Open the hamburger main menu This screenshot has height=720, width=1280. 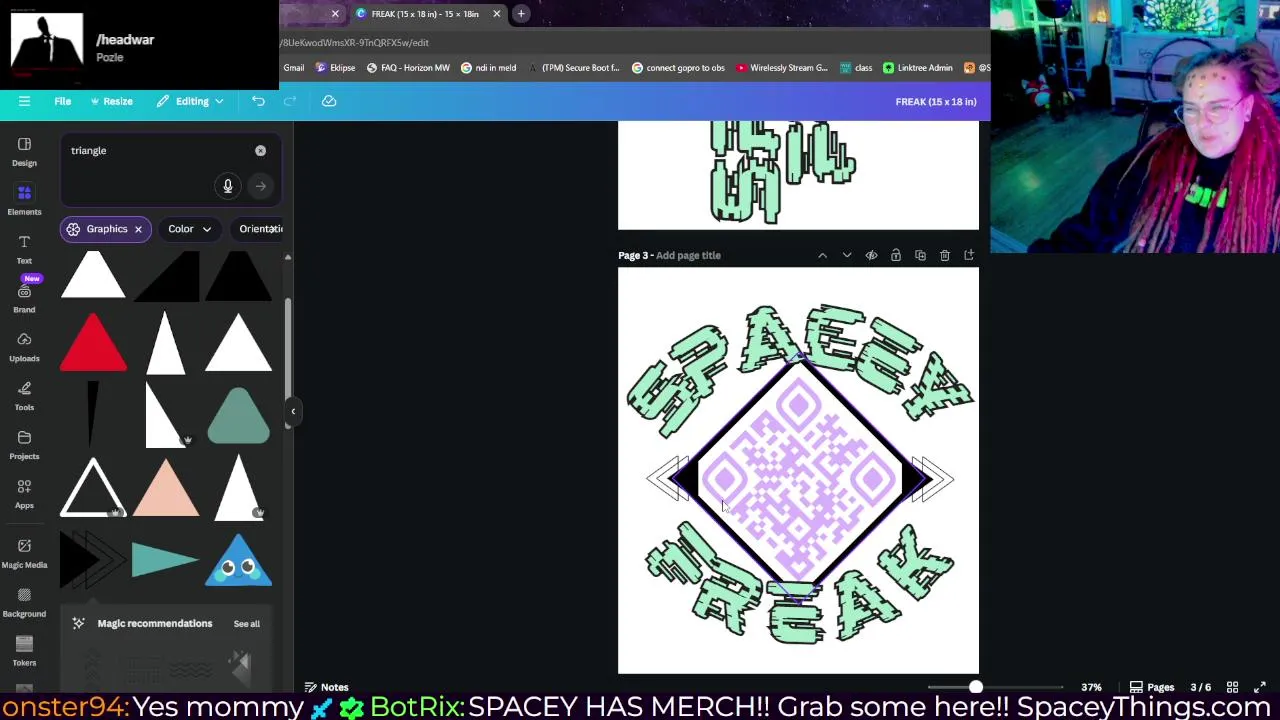[24, 101]
